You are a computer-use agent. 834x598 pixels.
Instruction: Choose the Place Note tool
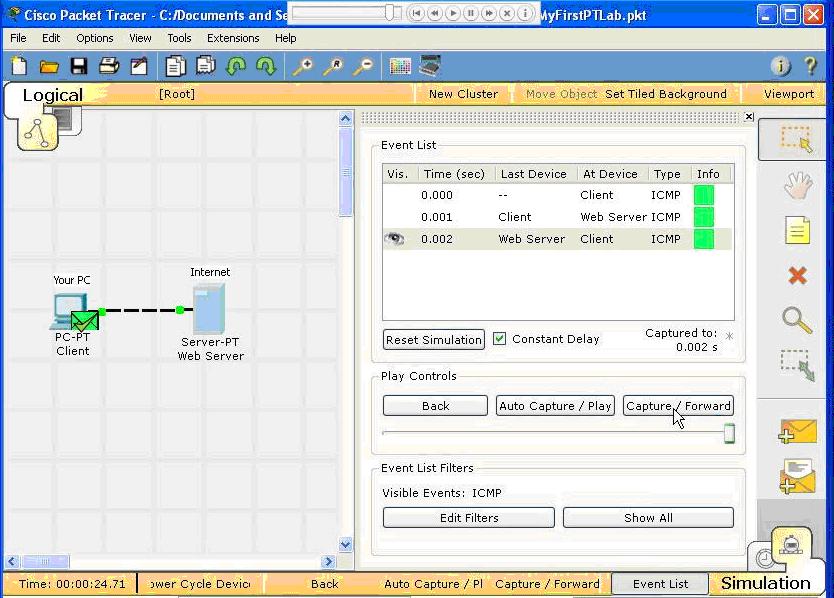point(797,230)
